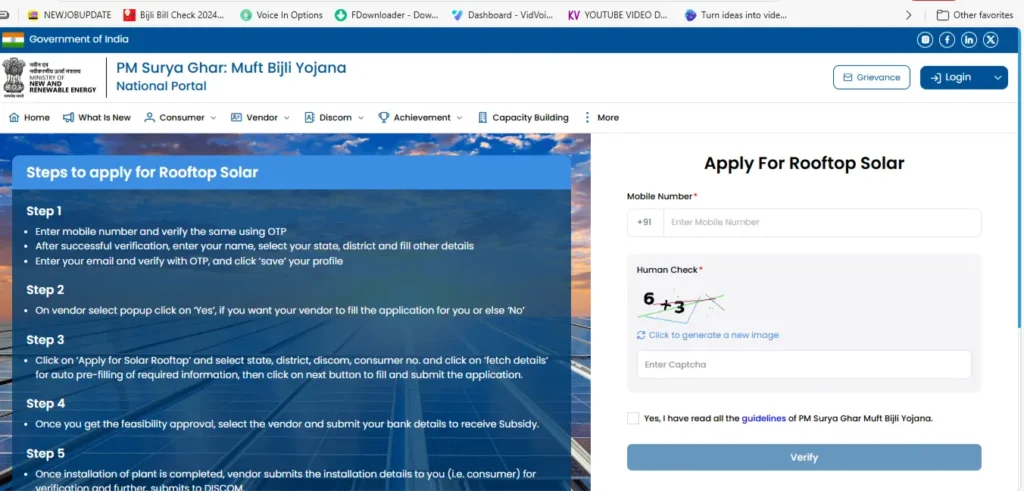
Task: Expand the Login dropdown arrow
Action: point(997,77)
